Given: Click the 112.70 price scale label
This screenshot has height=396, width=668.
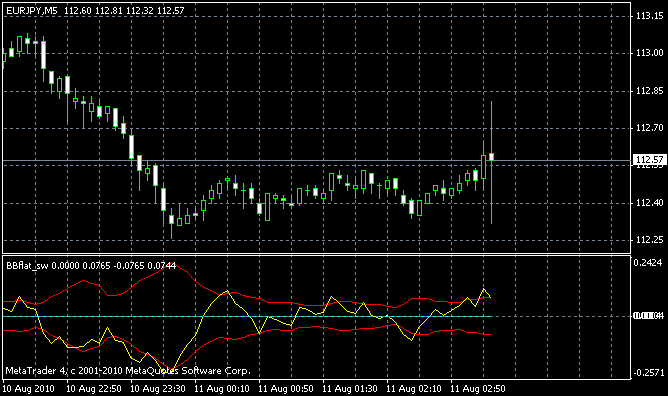Looking at the screenshot, I should (x=650, y=128).
